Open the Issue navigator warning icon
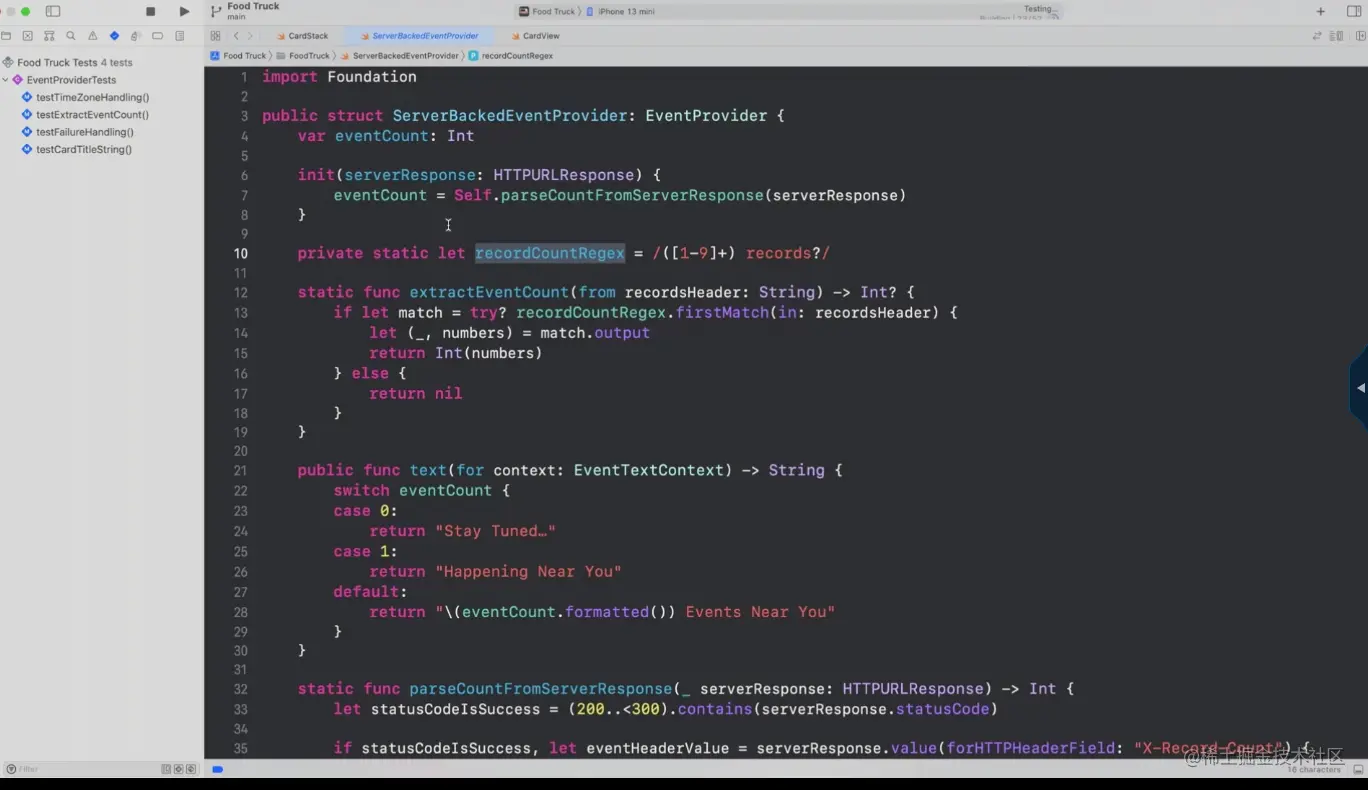Viewport: 1368px width, 790px height. 93,36
